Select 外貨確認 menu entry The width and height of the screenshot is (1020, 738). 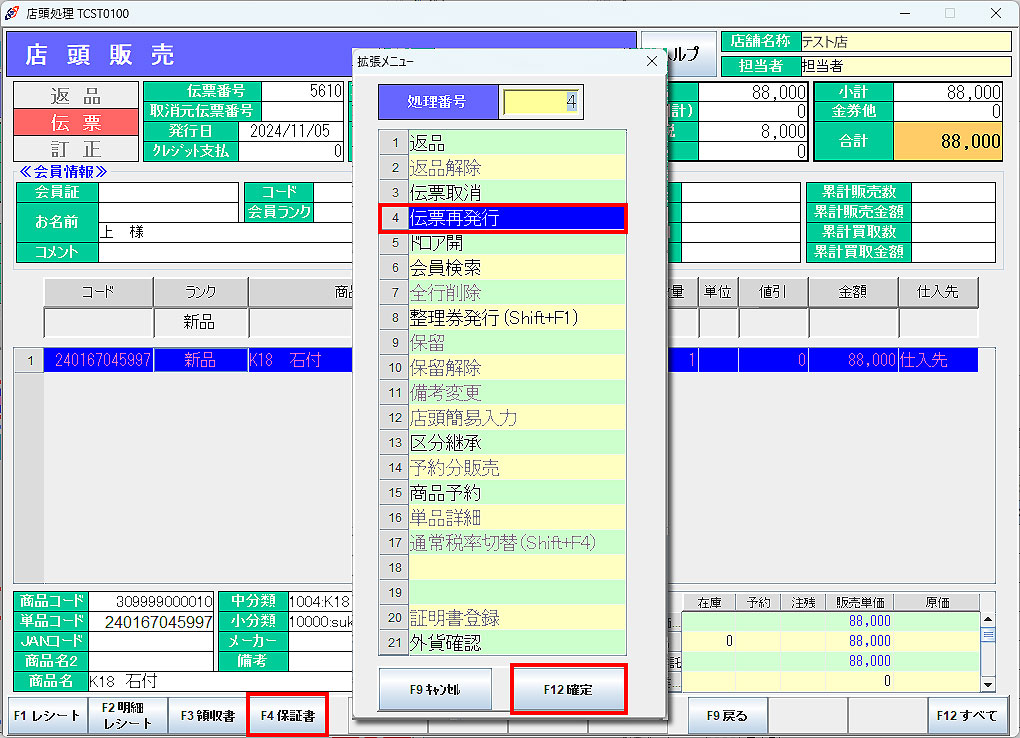pyautogui.click(x=516, y=643)
